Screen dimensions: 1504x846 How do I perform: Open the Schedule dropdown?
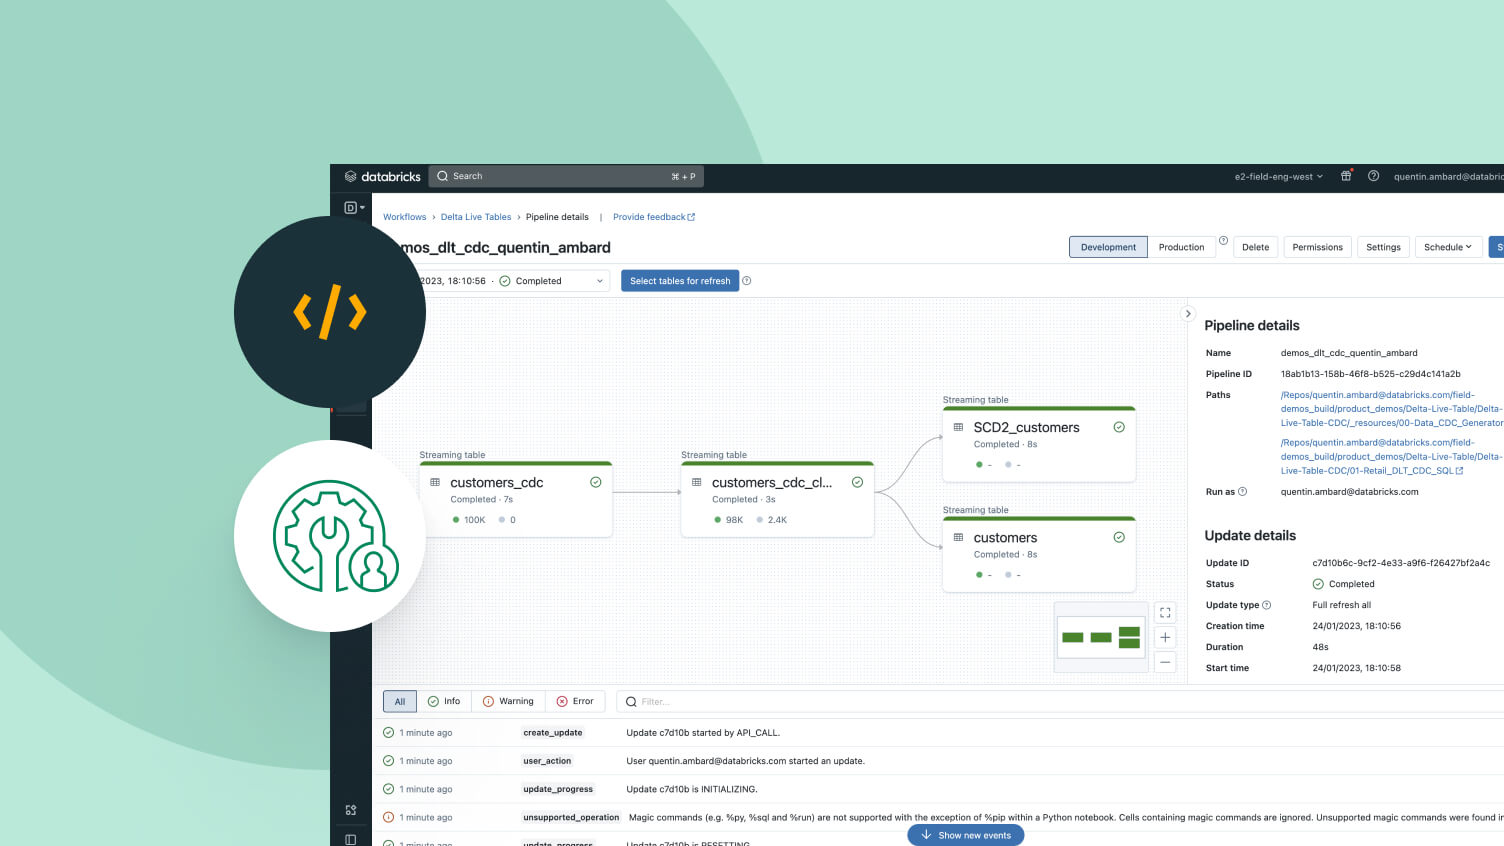(x=1448, y=247)
